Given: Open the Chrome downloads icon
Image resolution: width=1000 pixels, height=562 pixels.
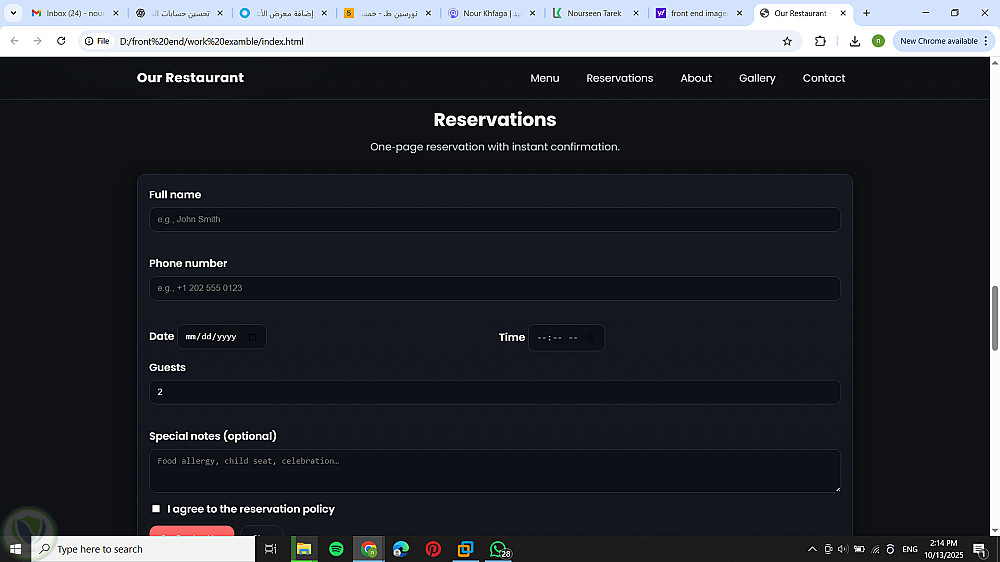Looking at the screenshot, I should coord(855,41).
